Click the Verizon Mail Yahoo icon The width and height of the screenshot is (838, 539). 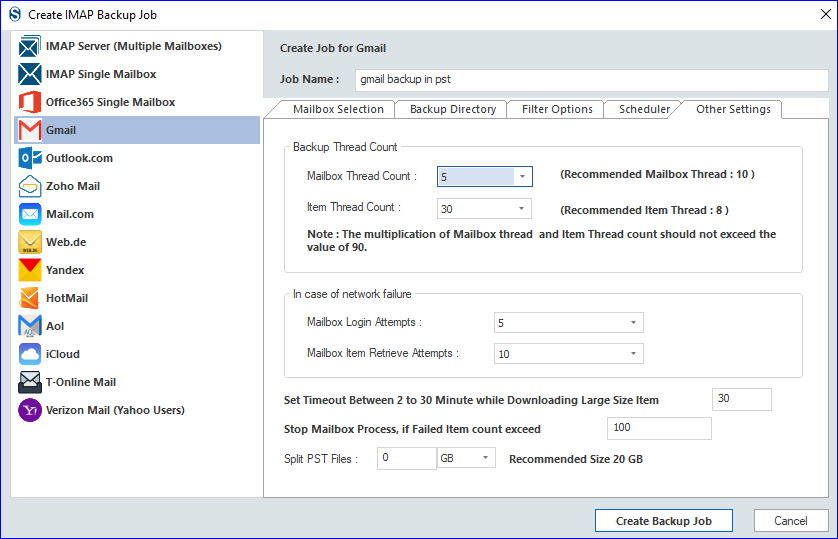(x=29, y=410)
